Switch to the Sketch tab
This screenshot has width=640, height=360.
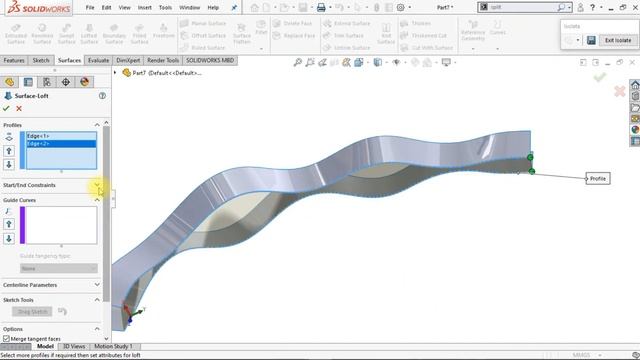[x=41, y=60]
